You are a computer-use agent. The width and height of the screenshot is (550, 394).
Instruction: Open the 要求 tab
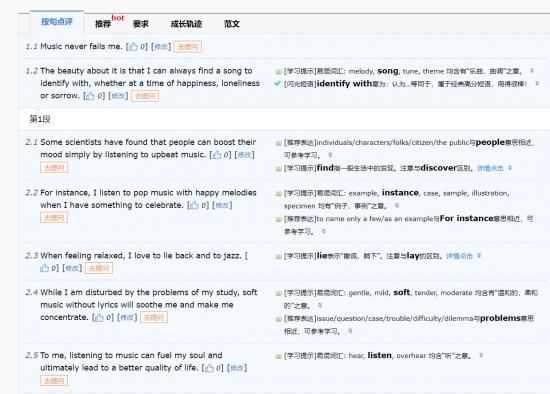[141, 24]
